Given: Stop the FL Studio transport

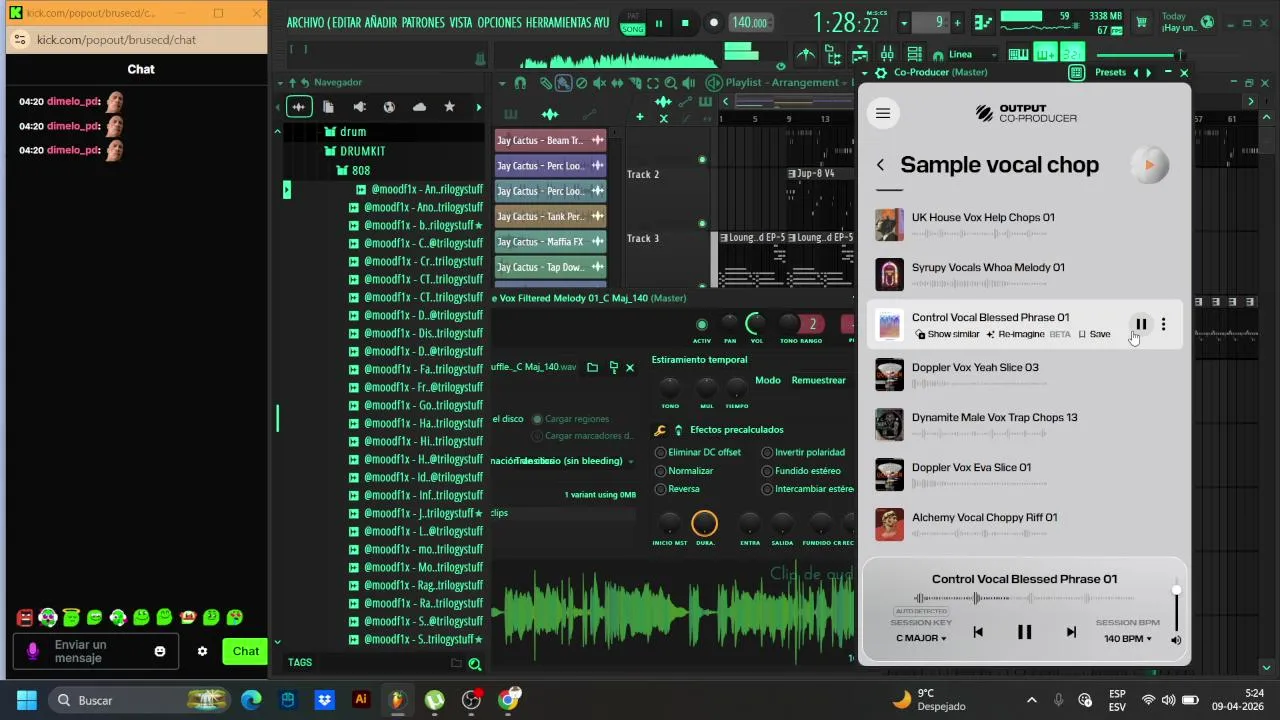Looking at the screenshot, I should click(685, 23).
